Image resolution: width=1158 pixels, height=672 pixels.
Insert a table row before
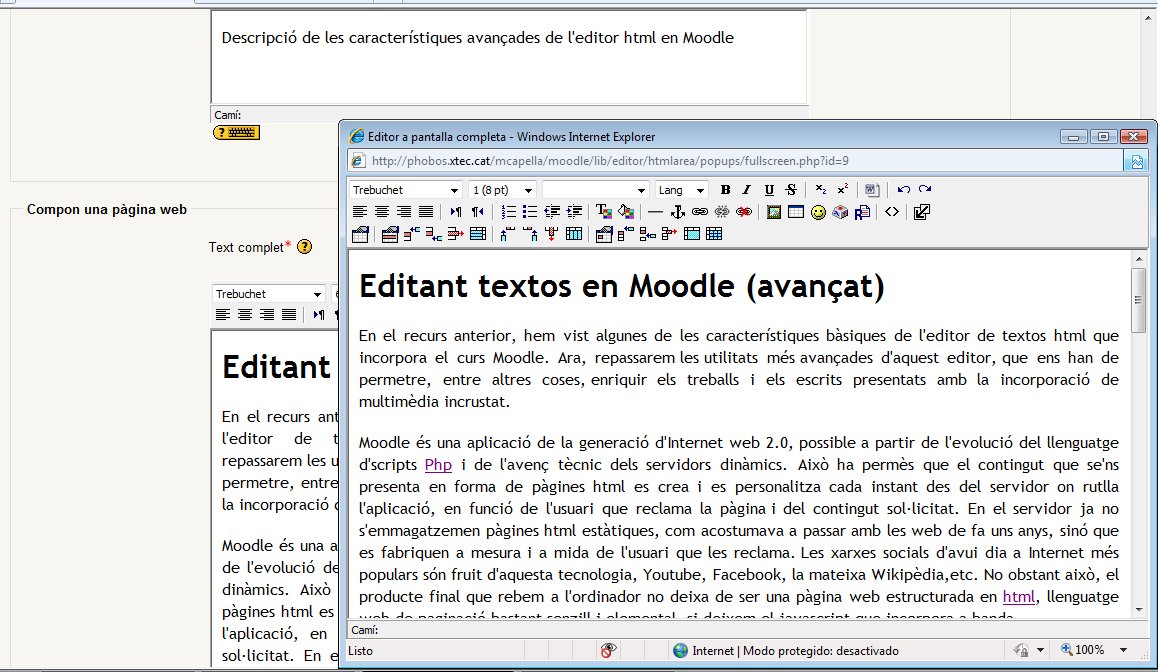[411, 234]
